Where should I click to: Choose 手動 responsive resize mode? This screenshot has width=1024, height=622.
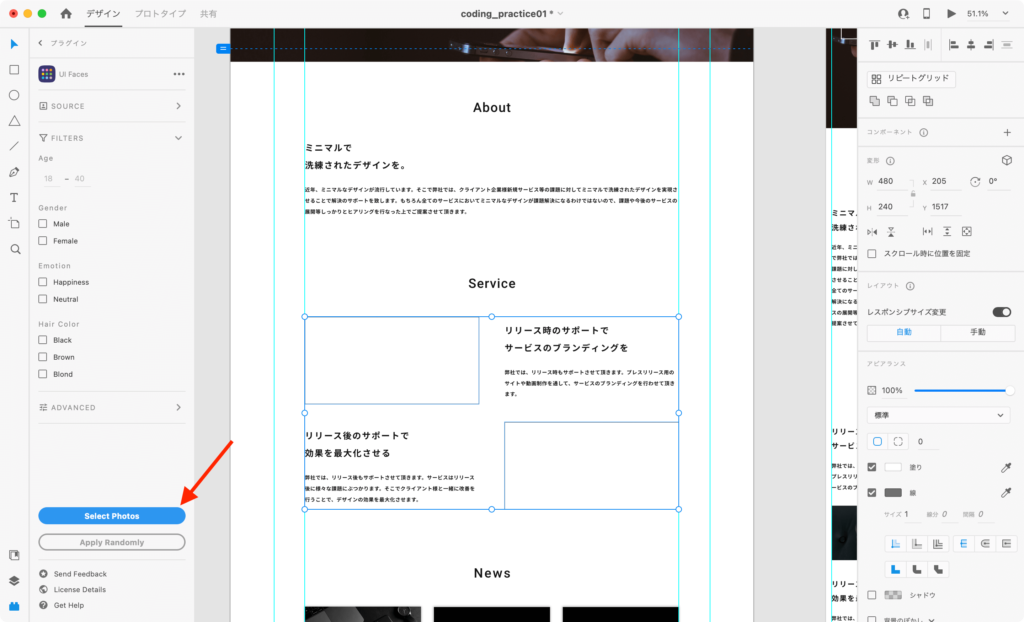click(x=978, y=332)
